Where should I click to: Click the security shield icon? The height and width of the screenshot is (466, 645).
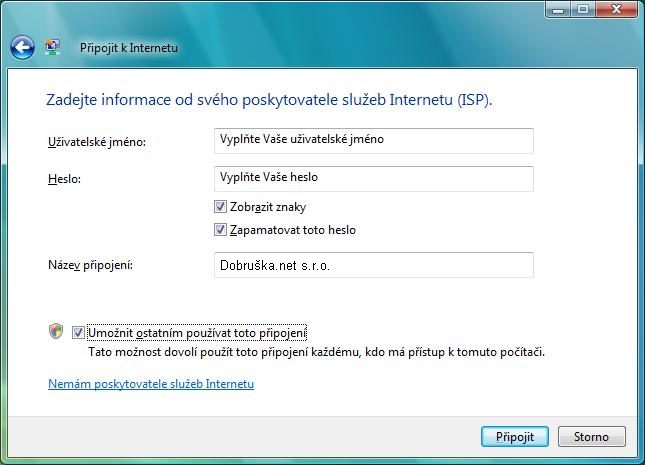(56, 332)
